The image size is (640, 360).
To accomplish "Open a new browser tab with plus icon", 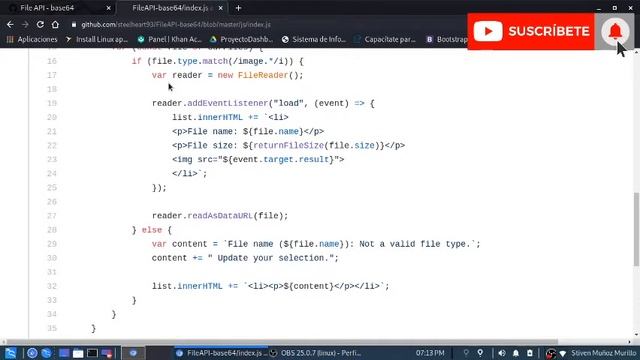I will 238,8.
